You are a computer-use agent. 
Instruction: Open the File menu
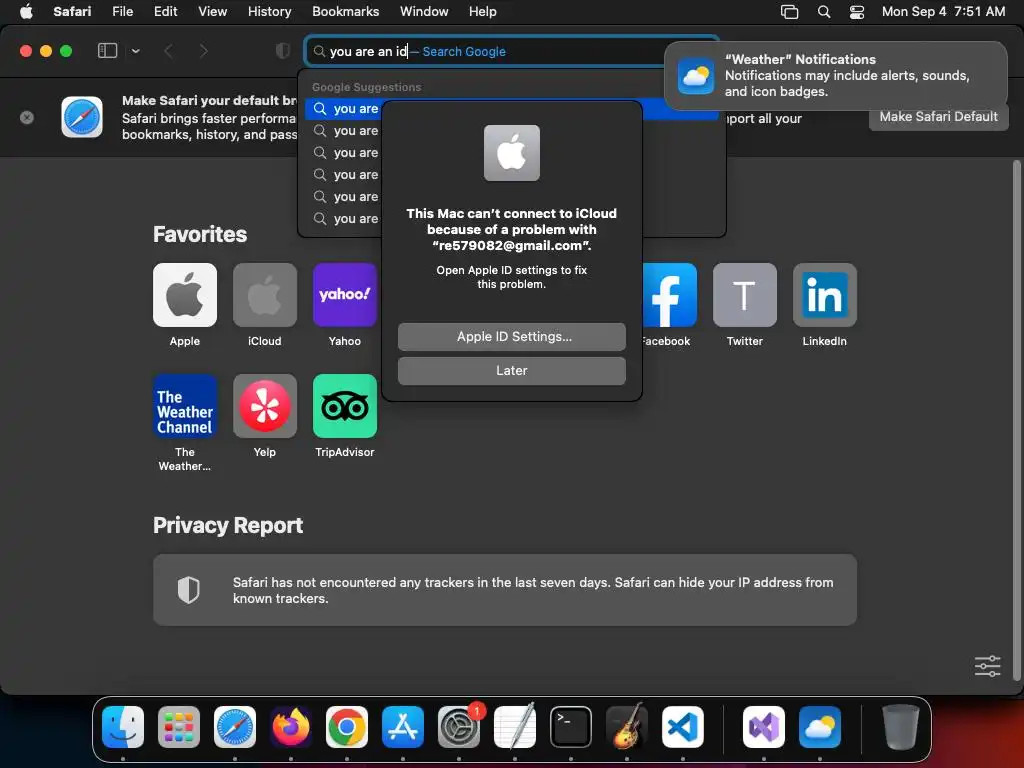click(x=122, y=12)
